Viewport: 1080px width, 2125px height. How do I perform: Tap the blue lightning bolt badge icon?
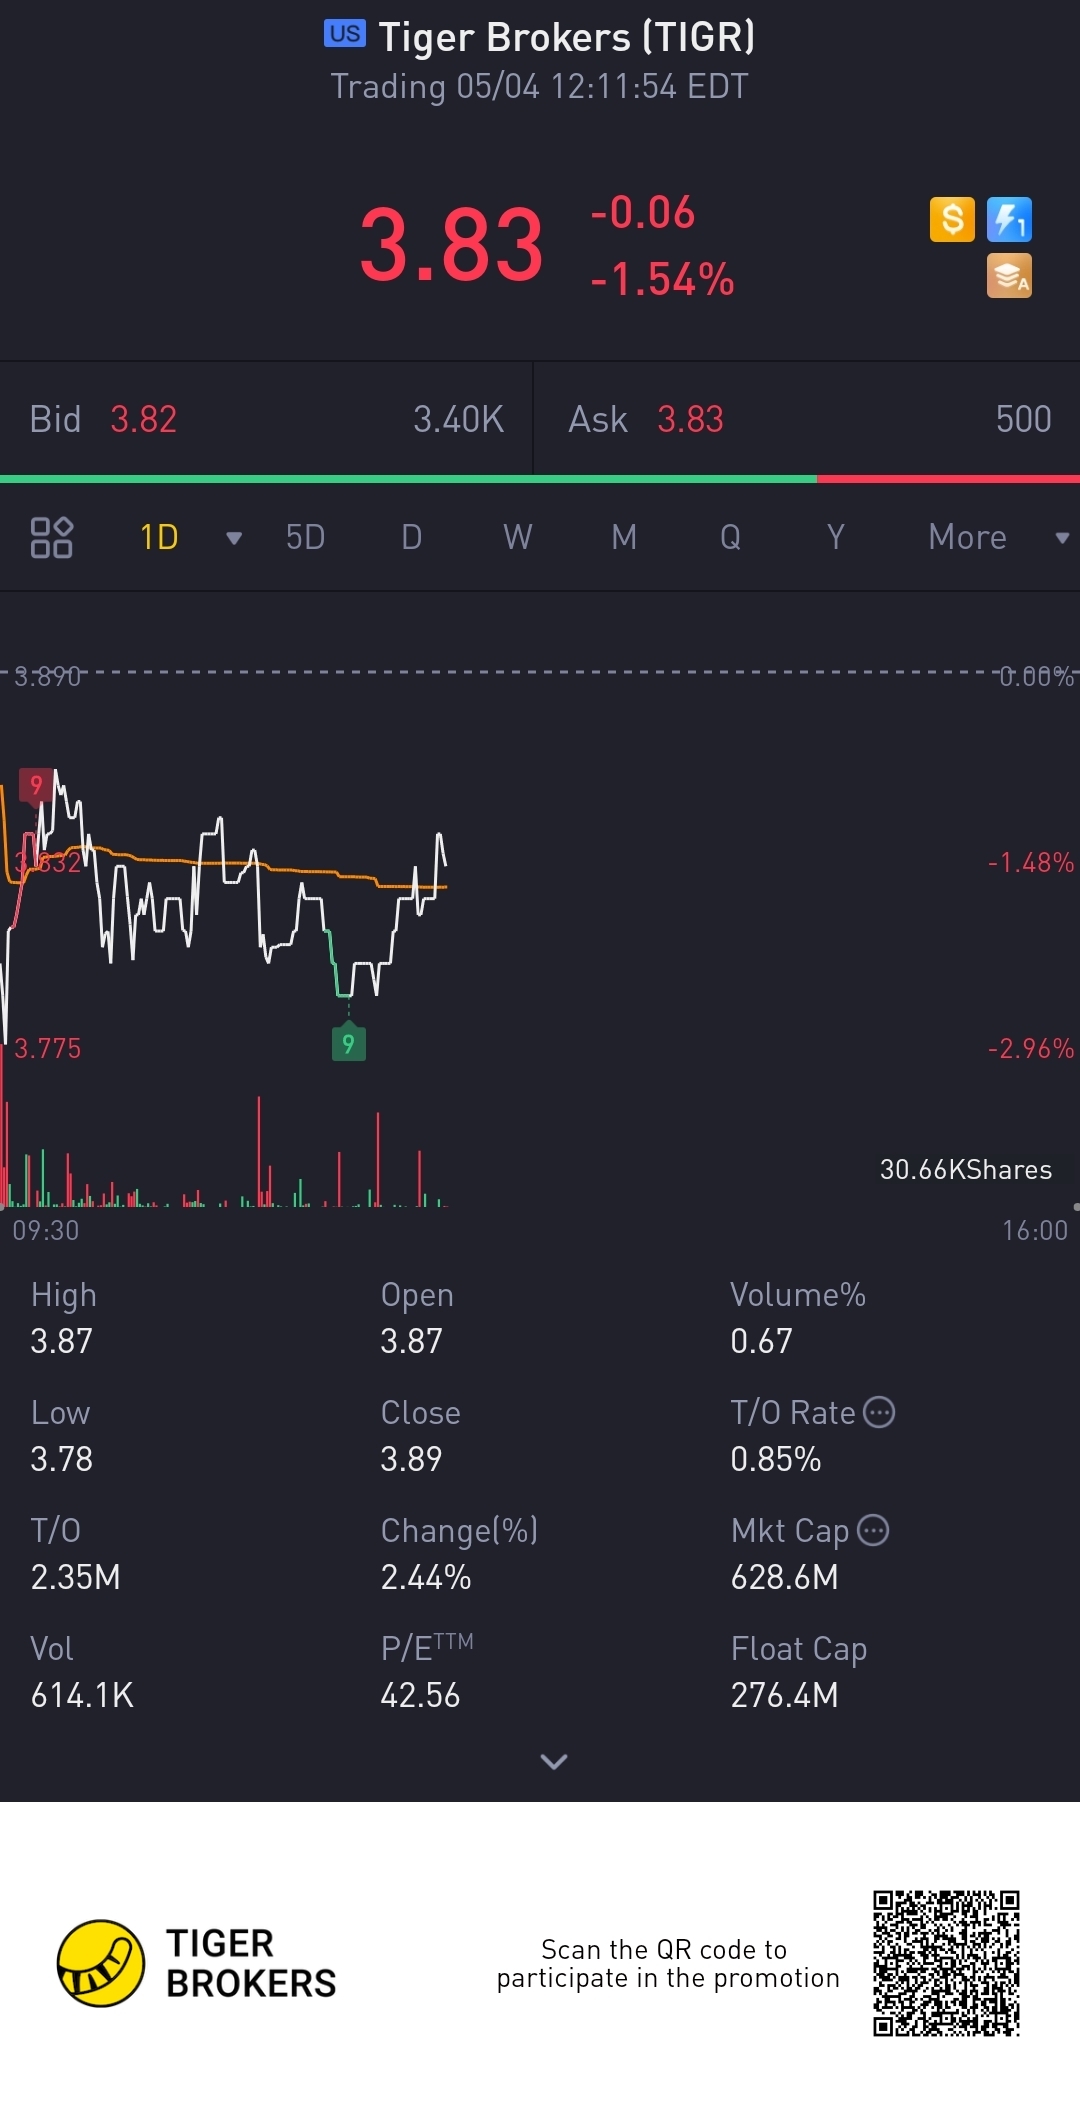click(x=1009, y=219)
